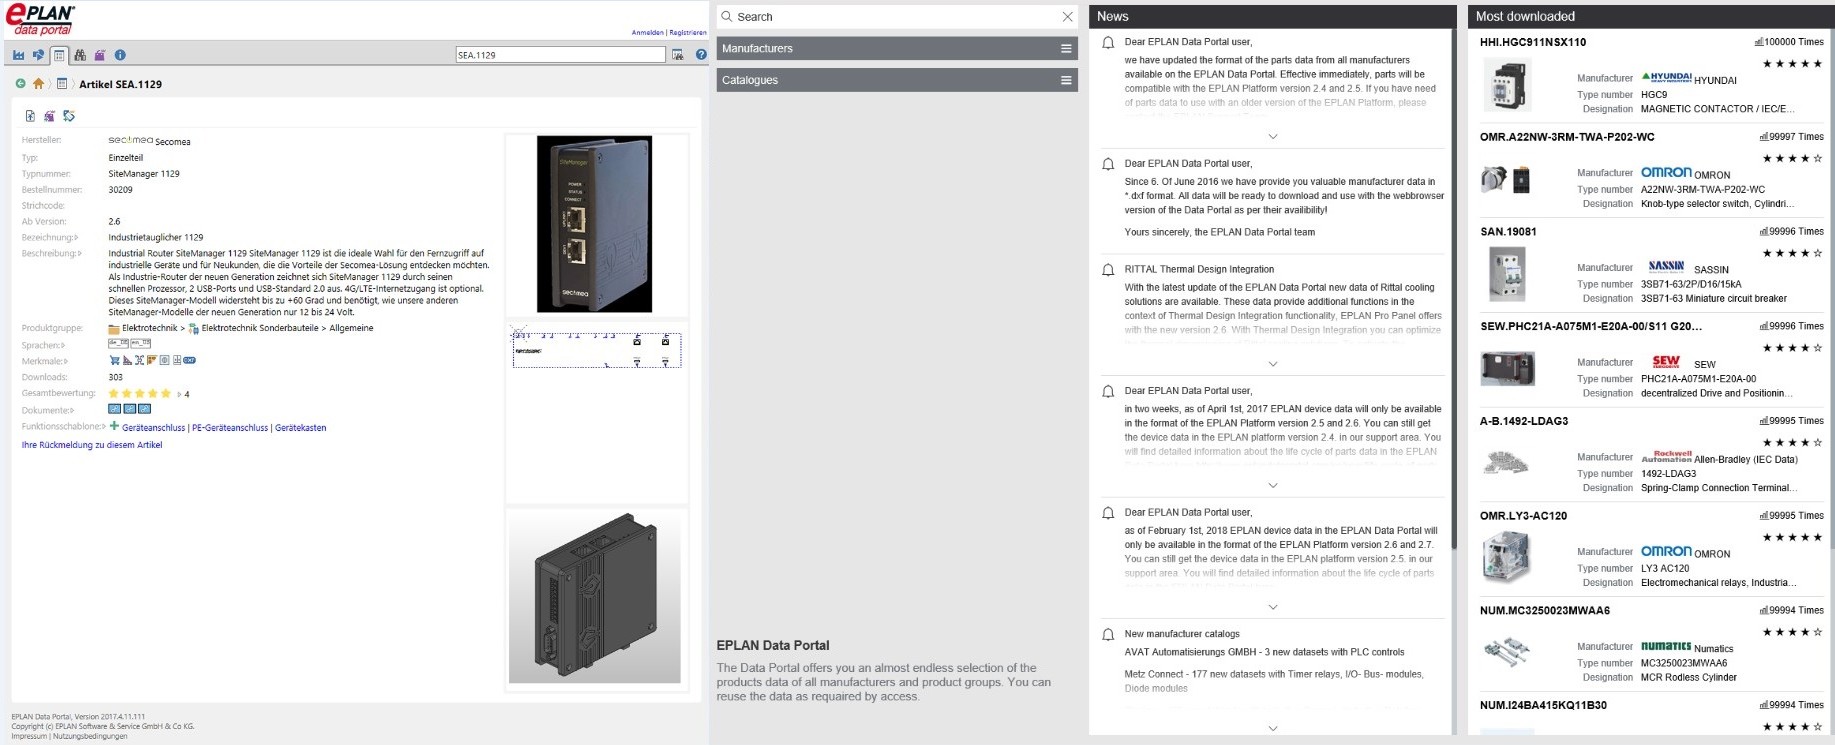Clear the search with the X icon

pyautogui.click(x=1067, y=17)
